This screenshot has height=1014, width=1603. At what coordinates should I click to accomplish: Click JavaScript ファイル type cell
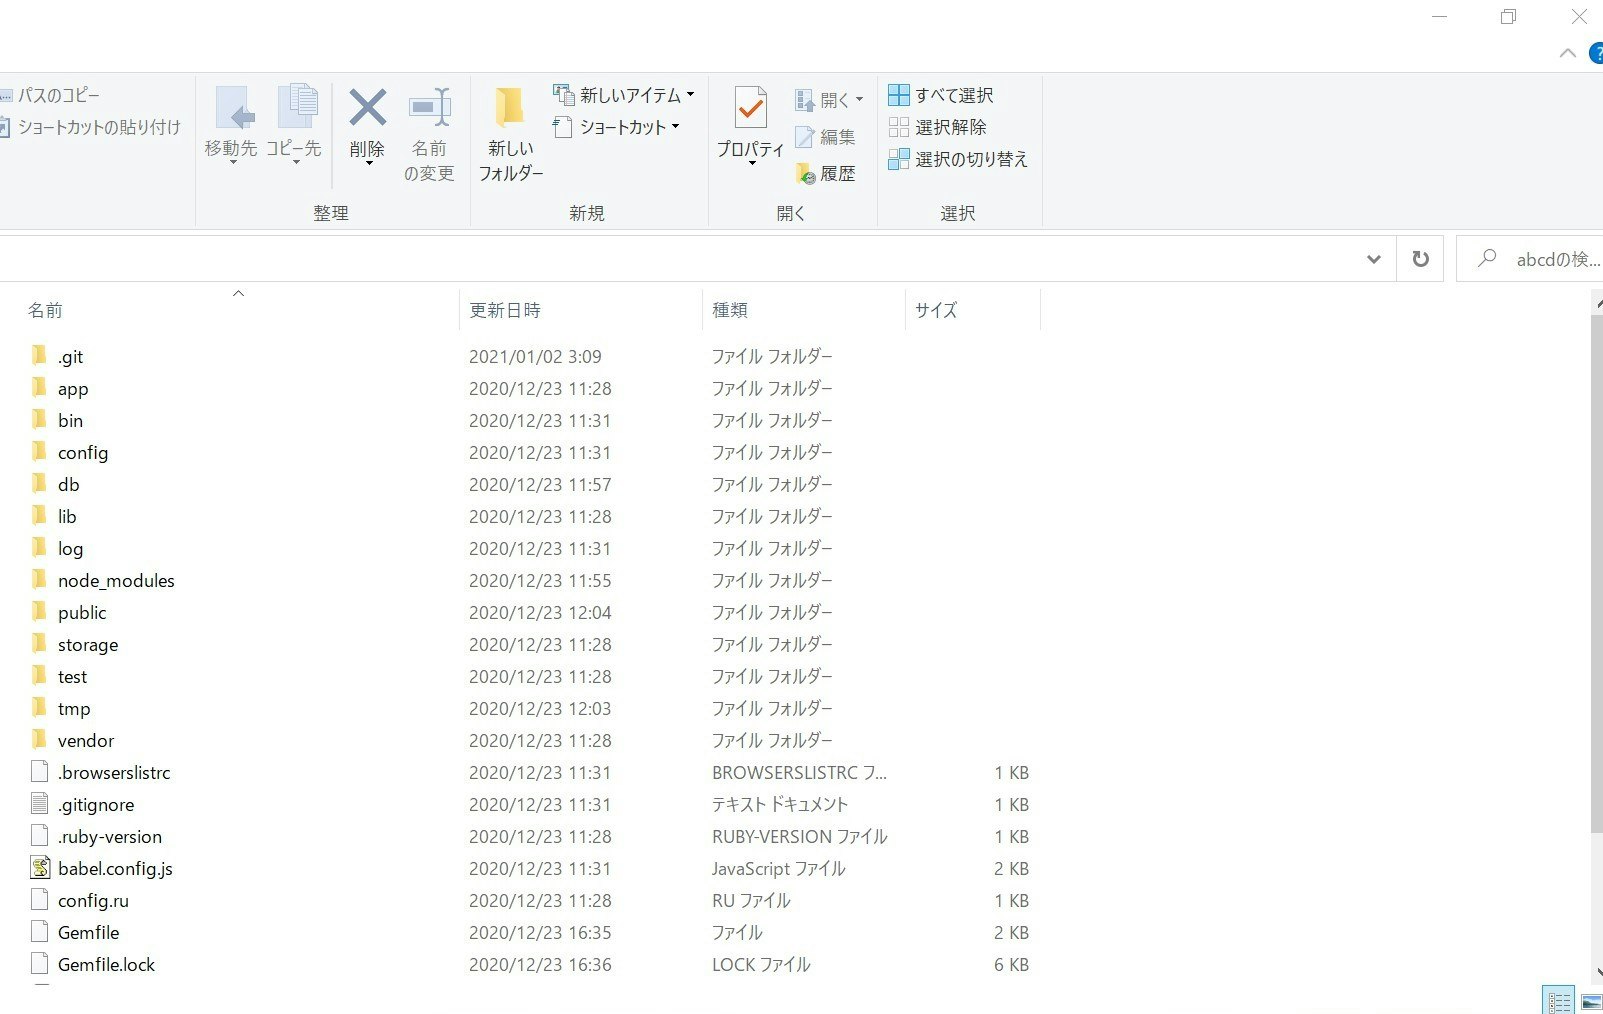click(x=779, y=868)
